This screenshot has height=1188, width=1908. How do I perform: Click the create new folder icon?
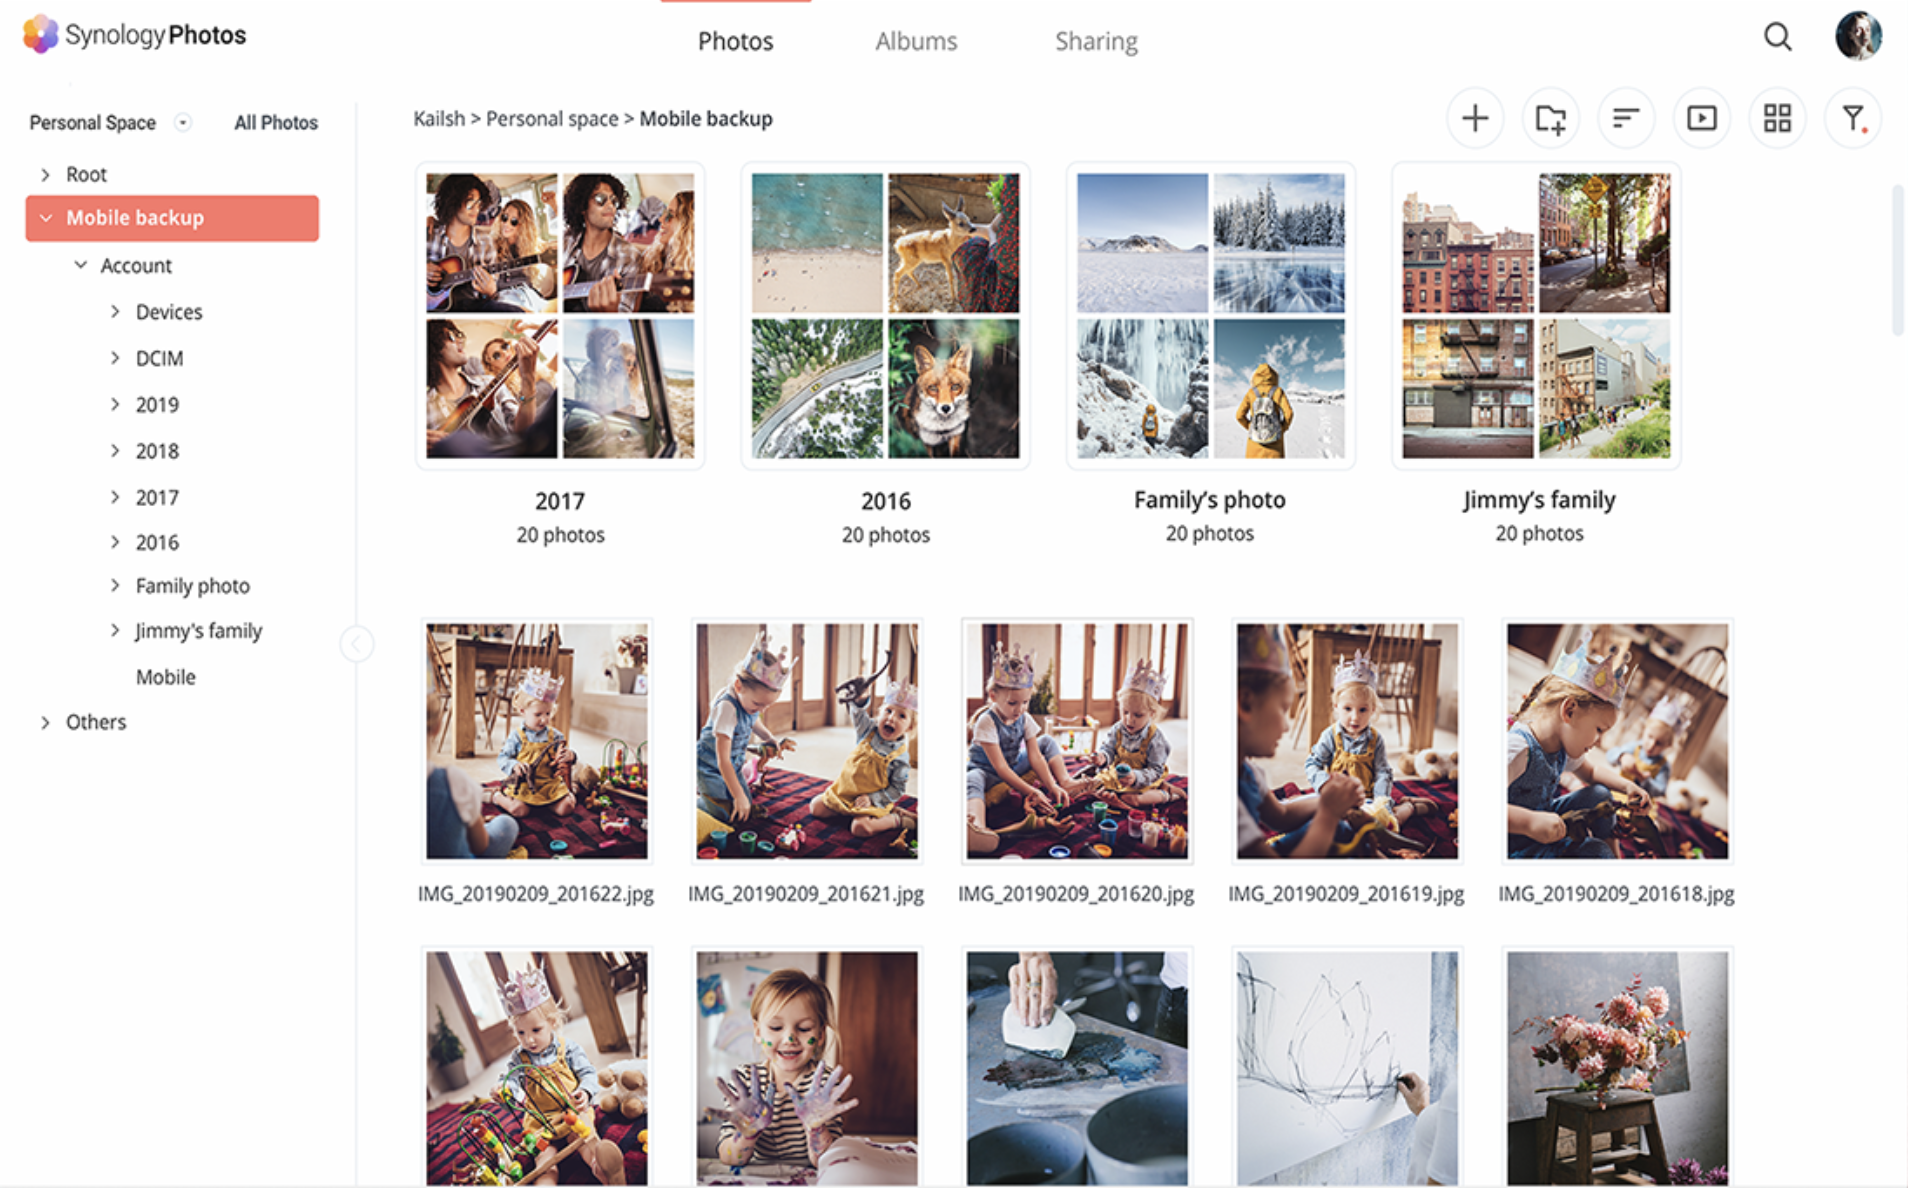click(x=1551, y=118)
